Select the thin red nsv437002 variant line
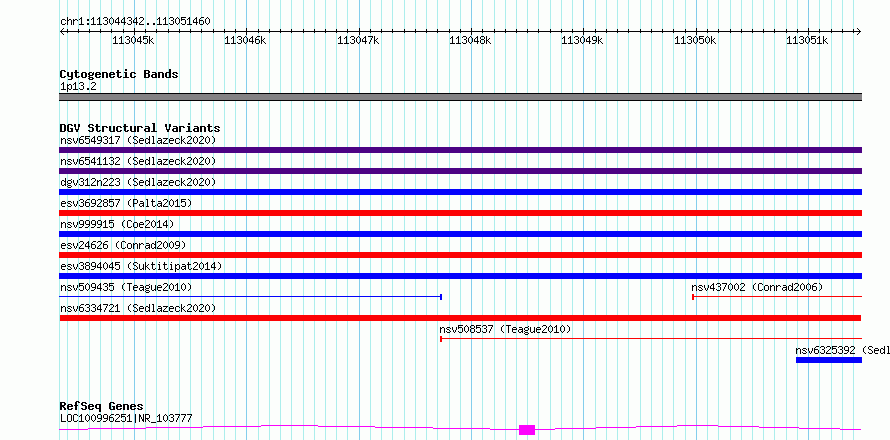Screen dimensions: 890x440 tap(777, 297)
